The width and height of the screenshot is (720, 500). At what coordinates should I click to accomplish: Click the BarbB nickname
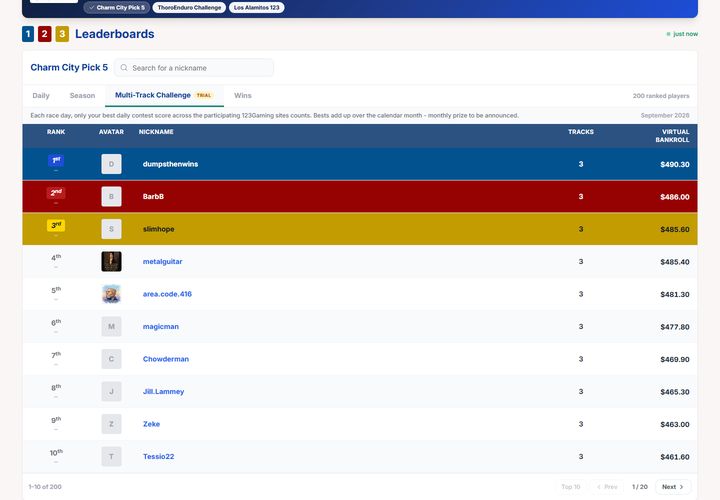point(153,197)
